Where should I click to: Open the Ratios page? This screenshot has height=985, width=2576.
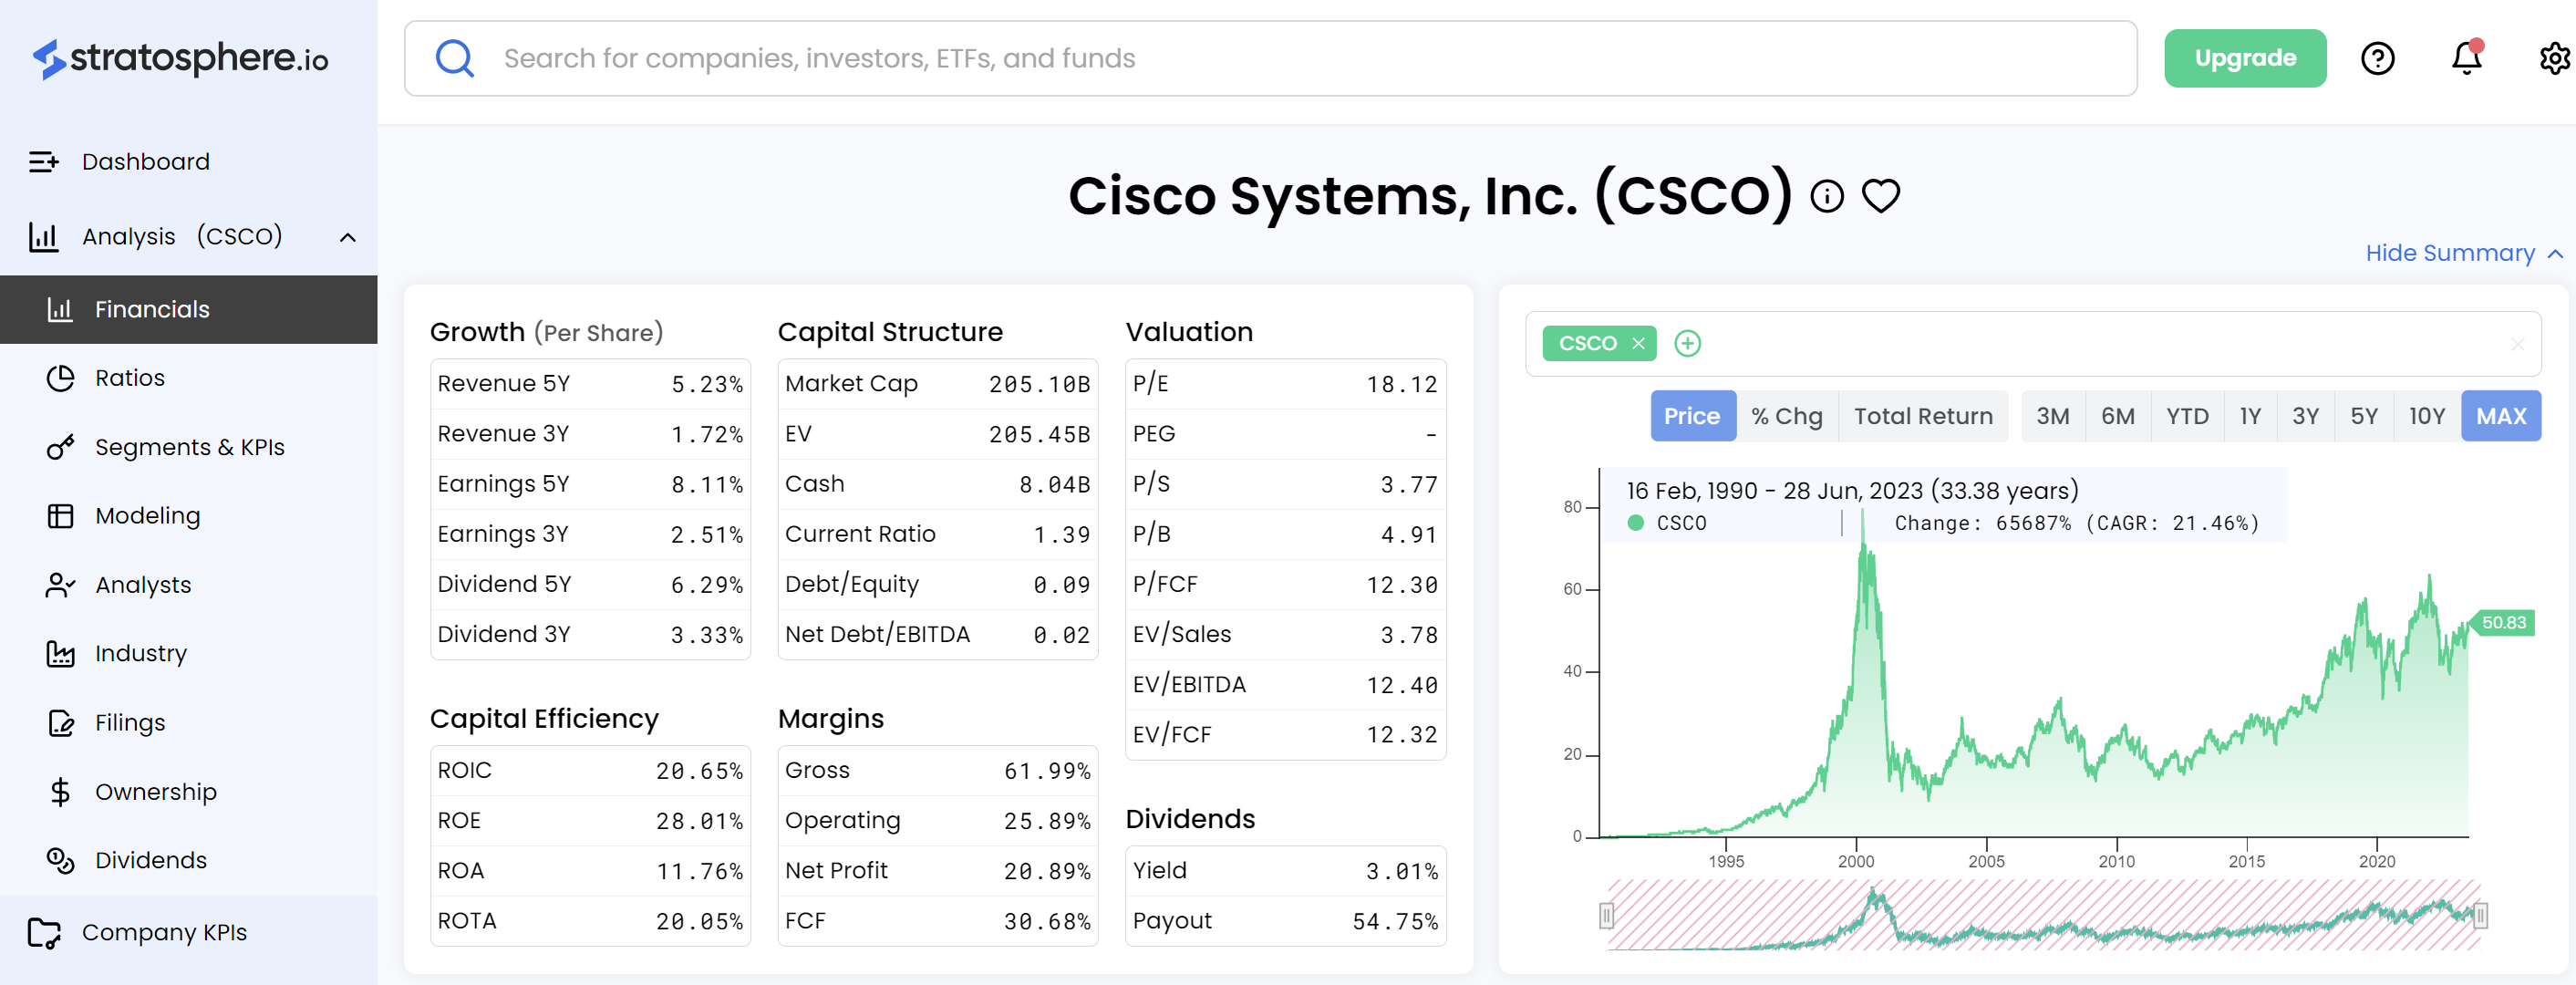point(130,378)
